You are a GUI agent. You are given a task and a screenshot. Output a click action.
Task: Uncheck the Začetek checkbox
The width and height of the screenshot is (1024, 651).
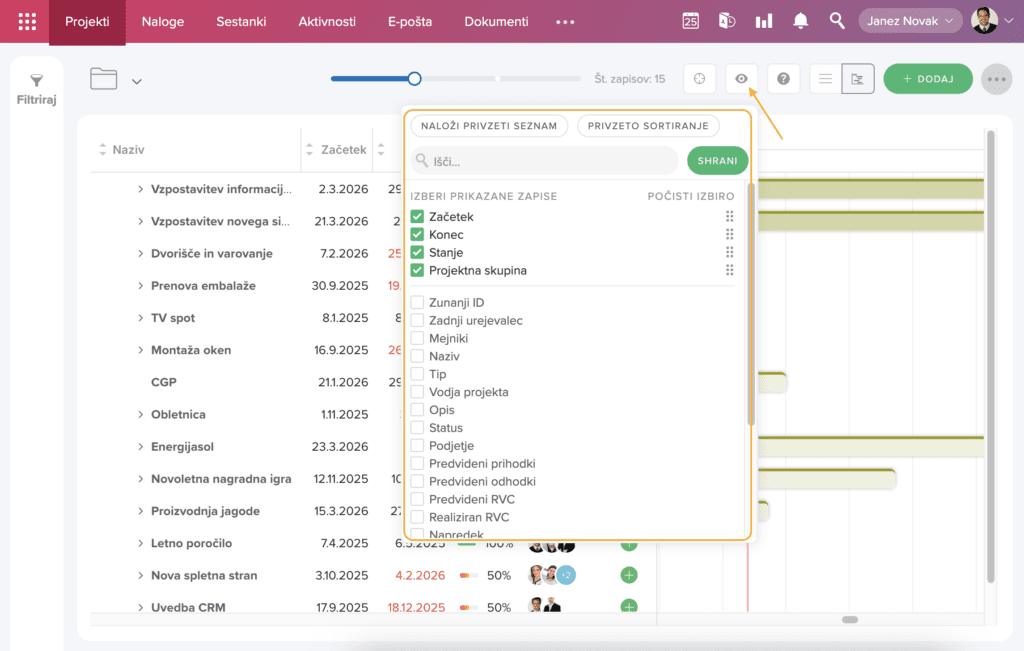(418, 217)
